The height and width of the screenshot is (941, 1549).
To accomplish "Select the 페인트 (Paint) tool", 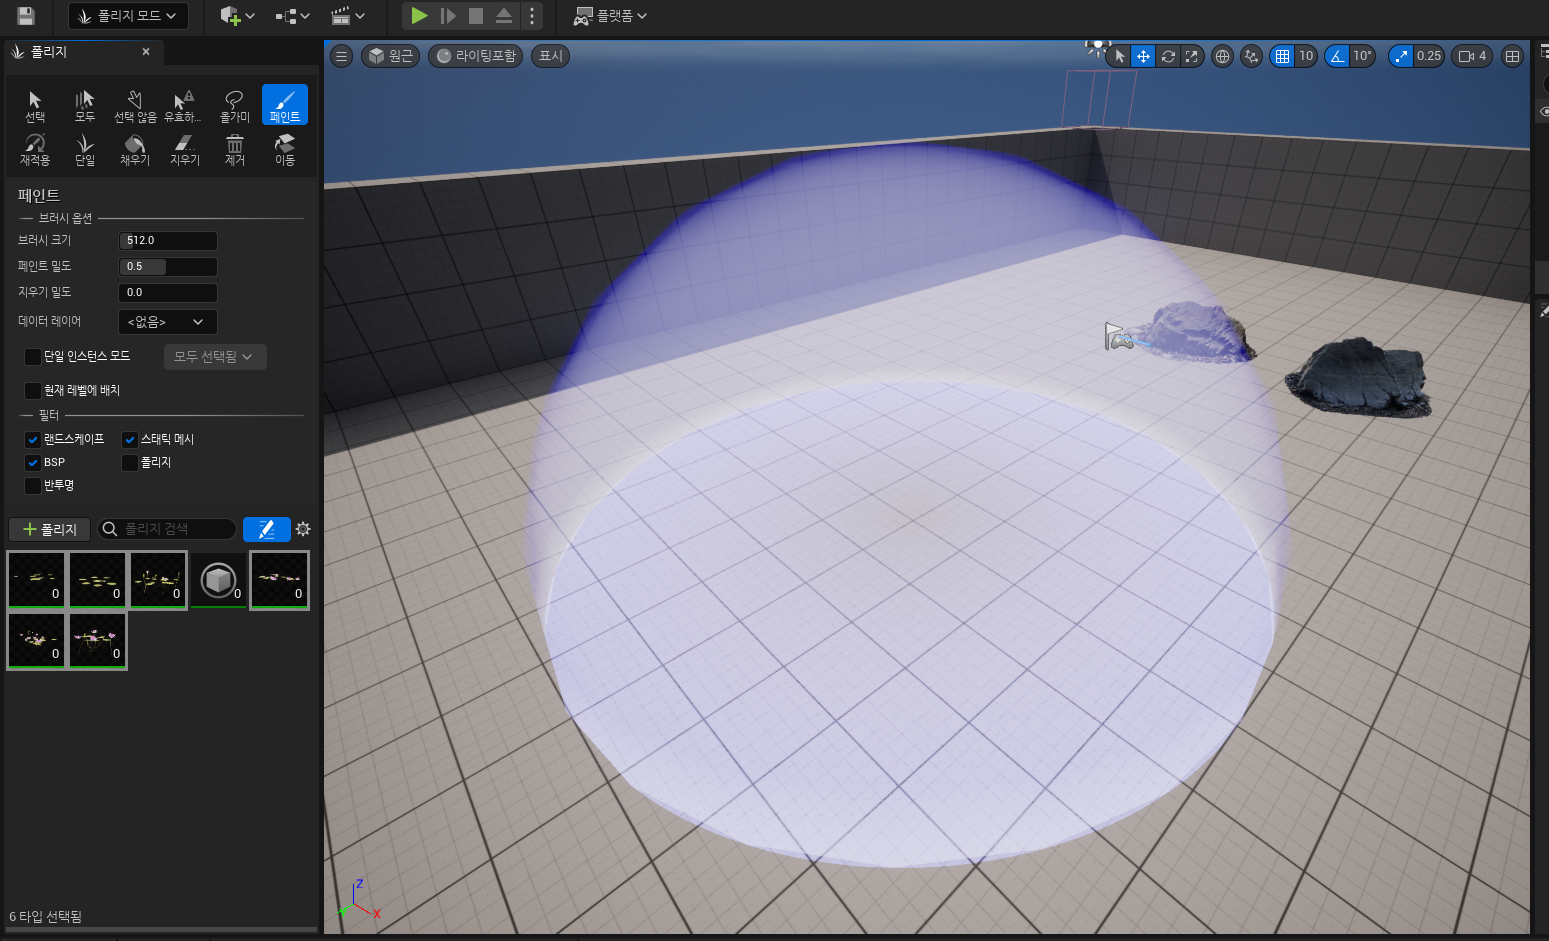I will [x=285, y=105].
